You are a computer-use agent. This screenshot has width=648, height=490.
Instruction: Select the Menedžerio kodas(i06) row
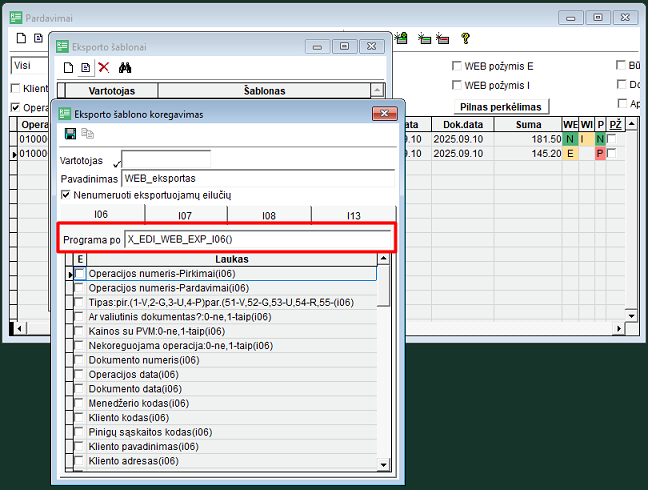point(231,403)
